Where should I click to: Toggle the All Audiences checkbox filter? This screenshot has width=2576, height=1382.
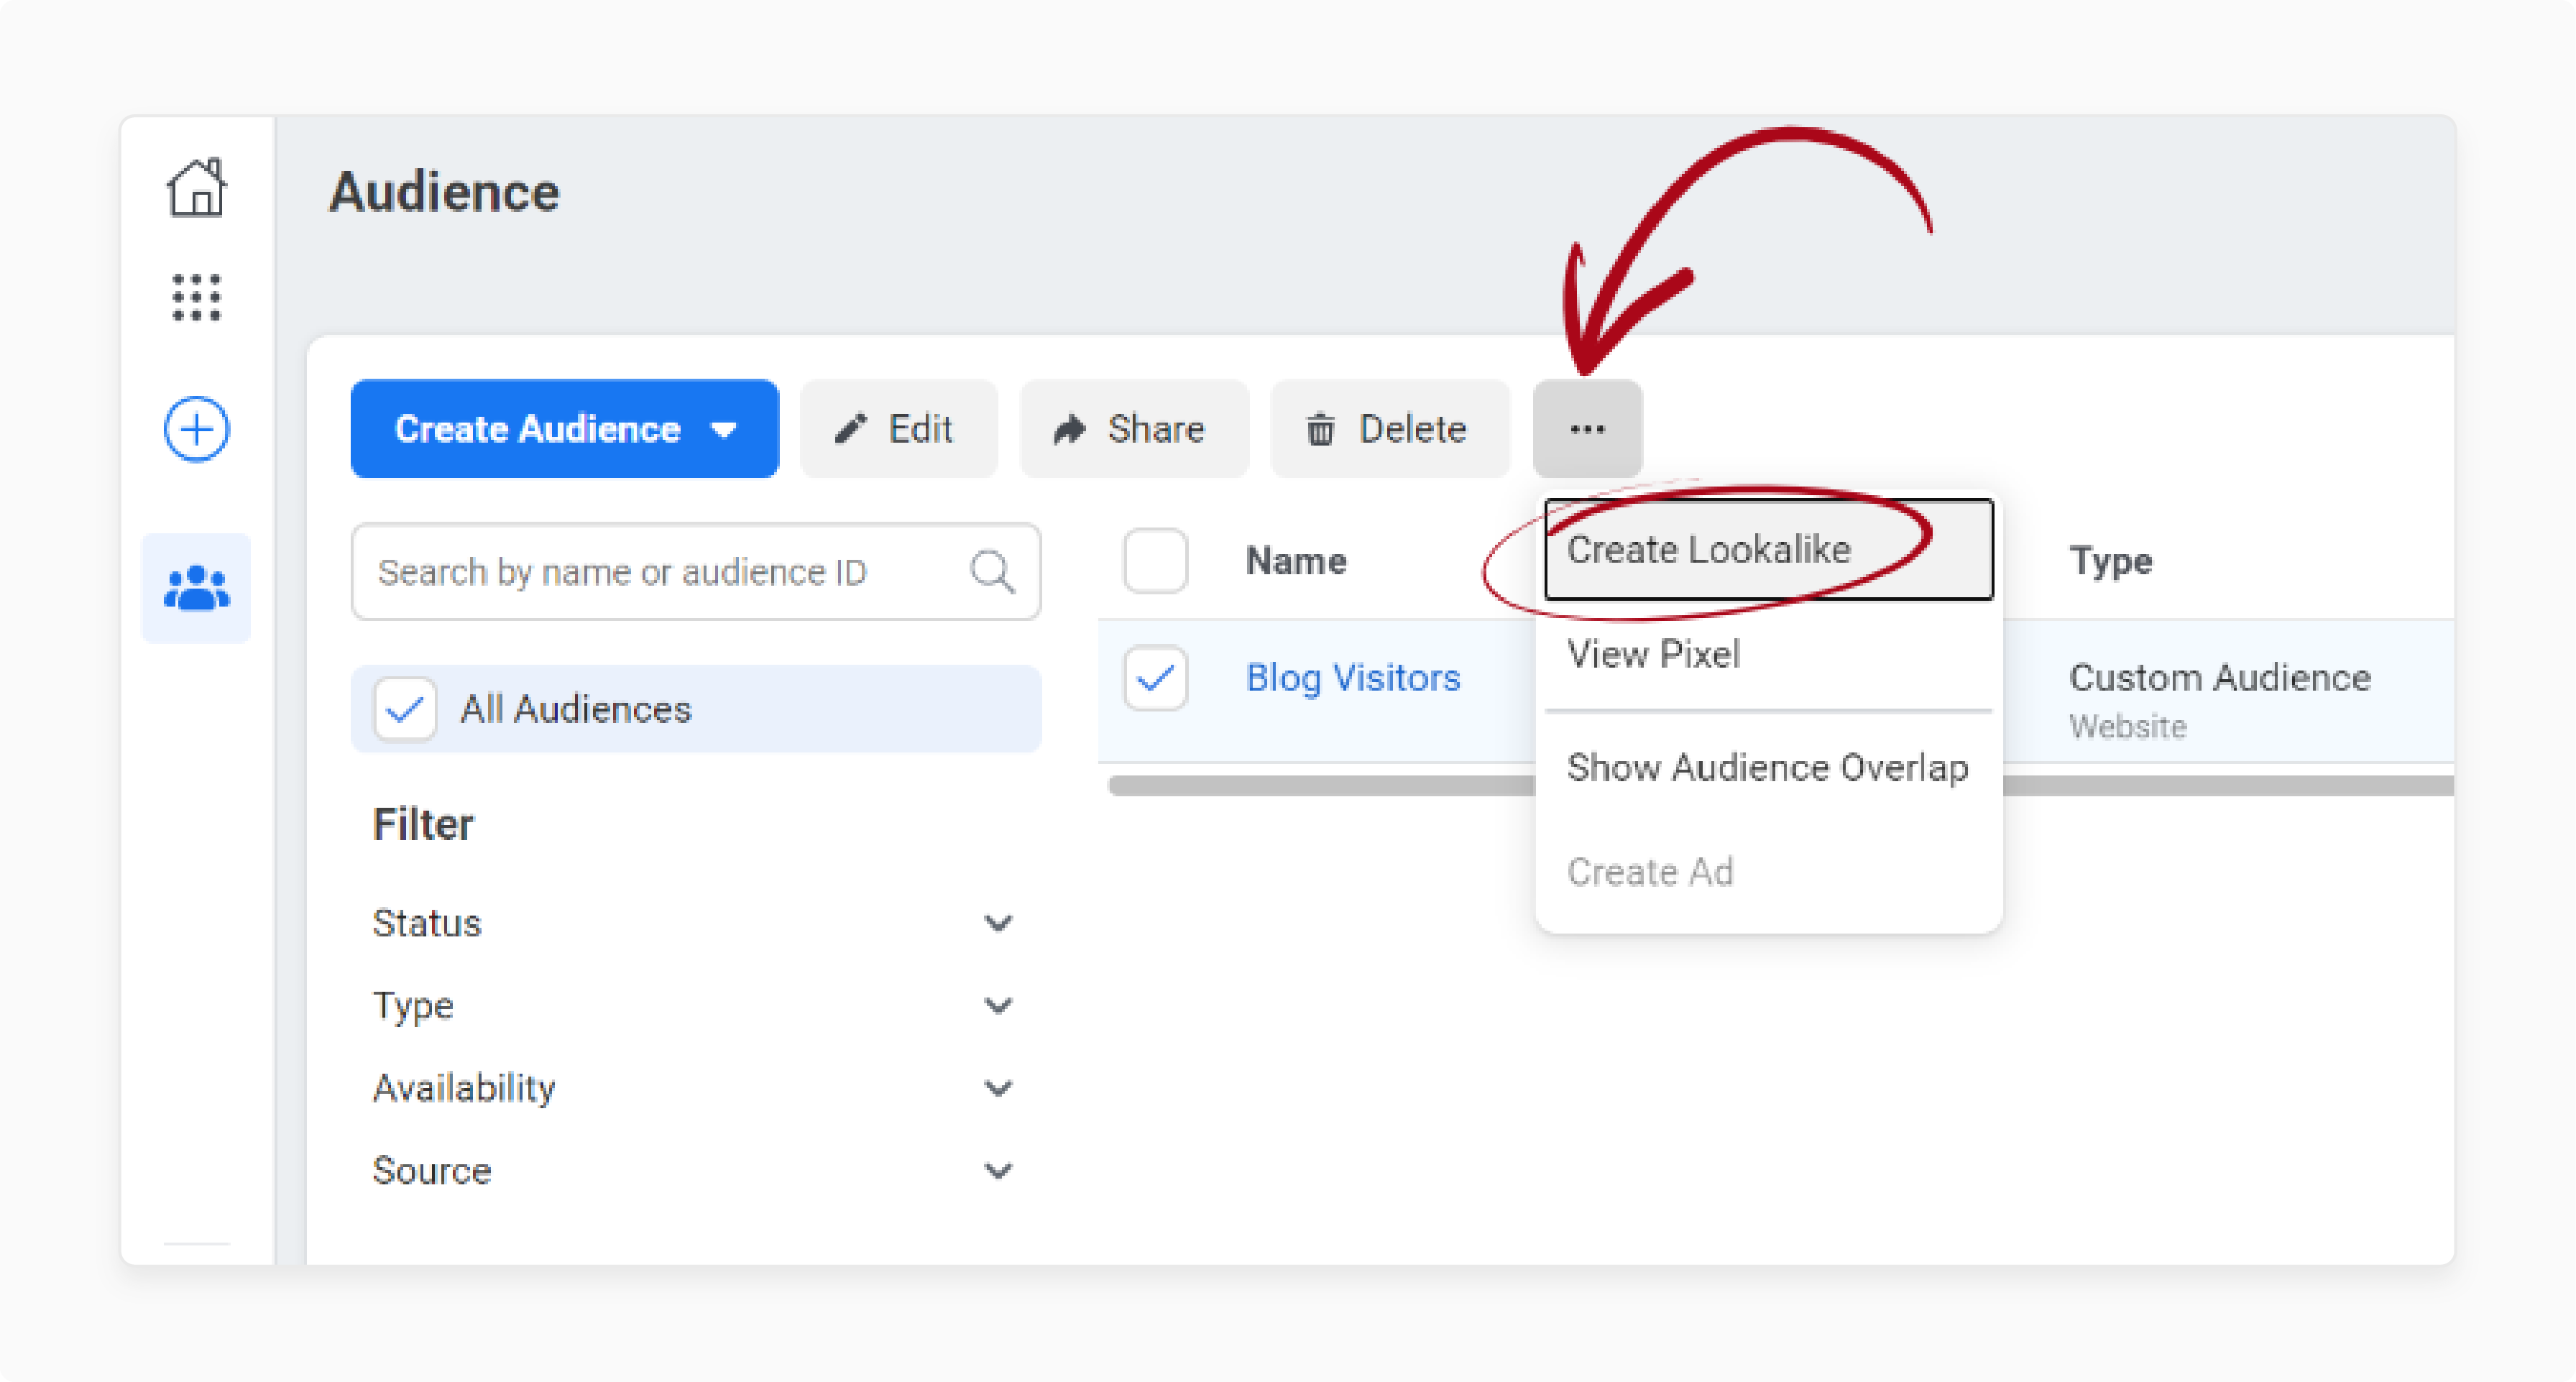tap(405, 707)
